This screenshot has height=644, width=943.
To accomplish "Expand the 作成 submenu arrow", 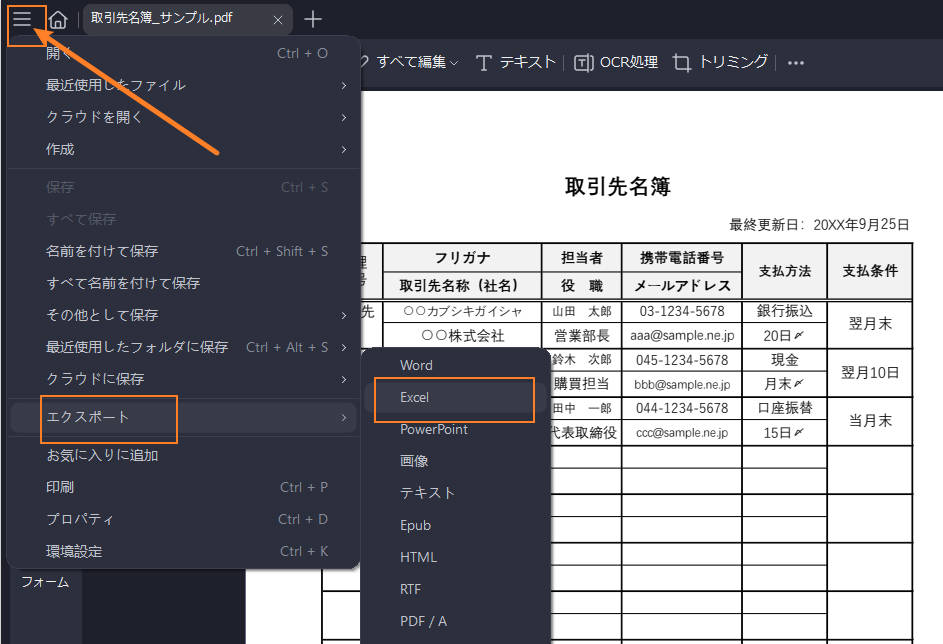I will coord(343,148).
